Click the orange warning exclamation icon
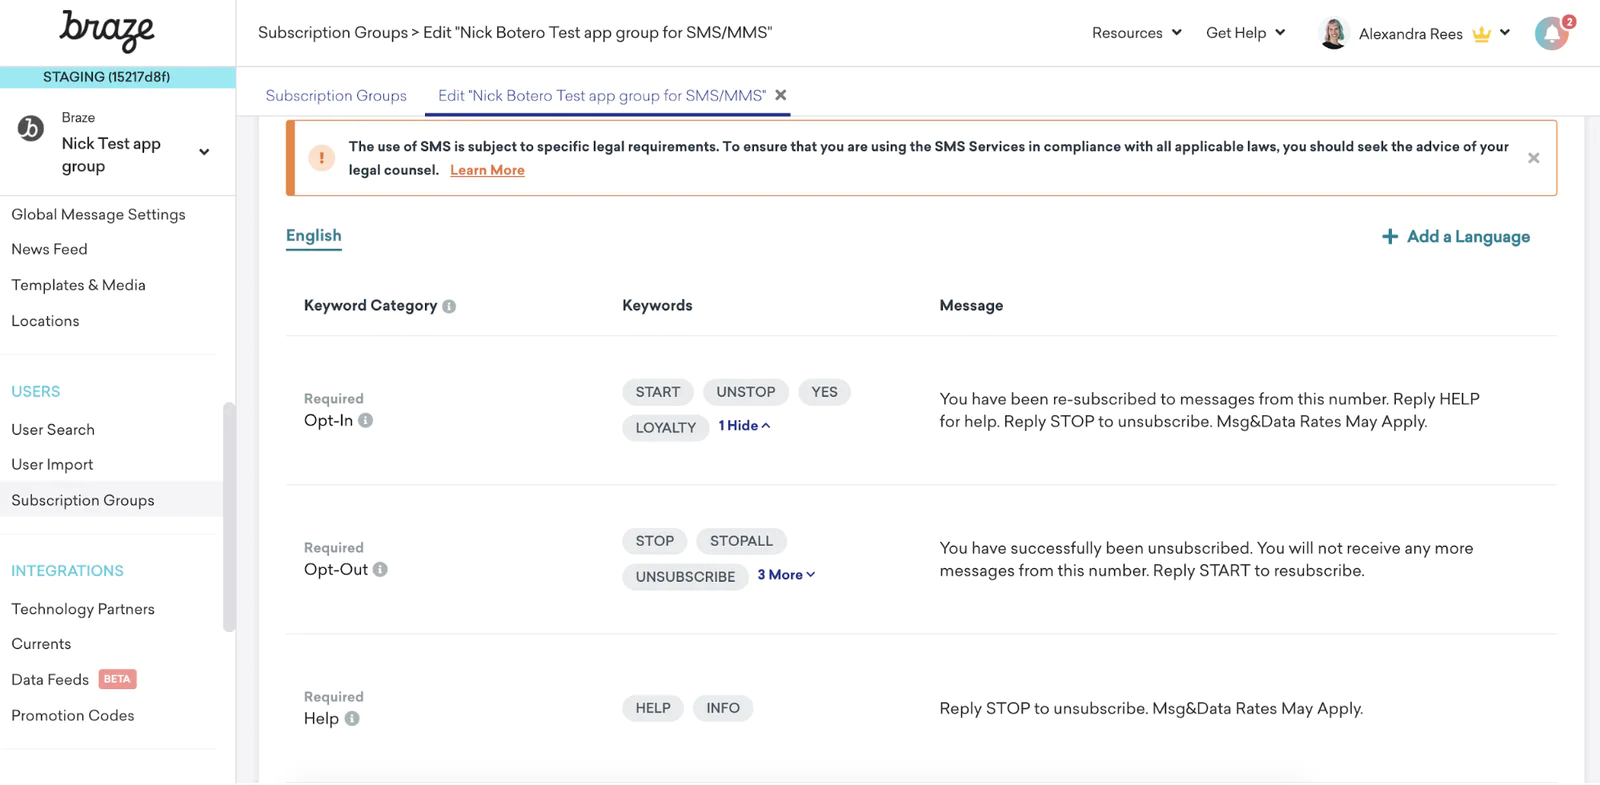The image size is (1600, 785). pyautogui.click(x=321, y=158)
